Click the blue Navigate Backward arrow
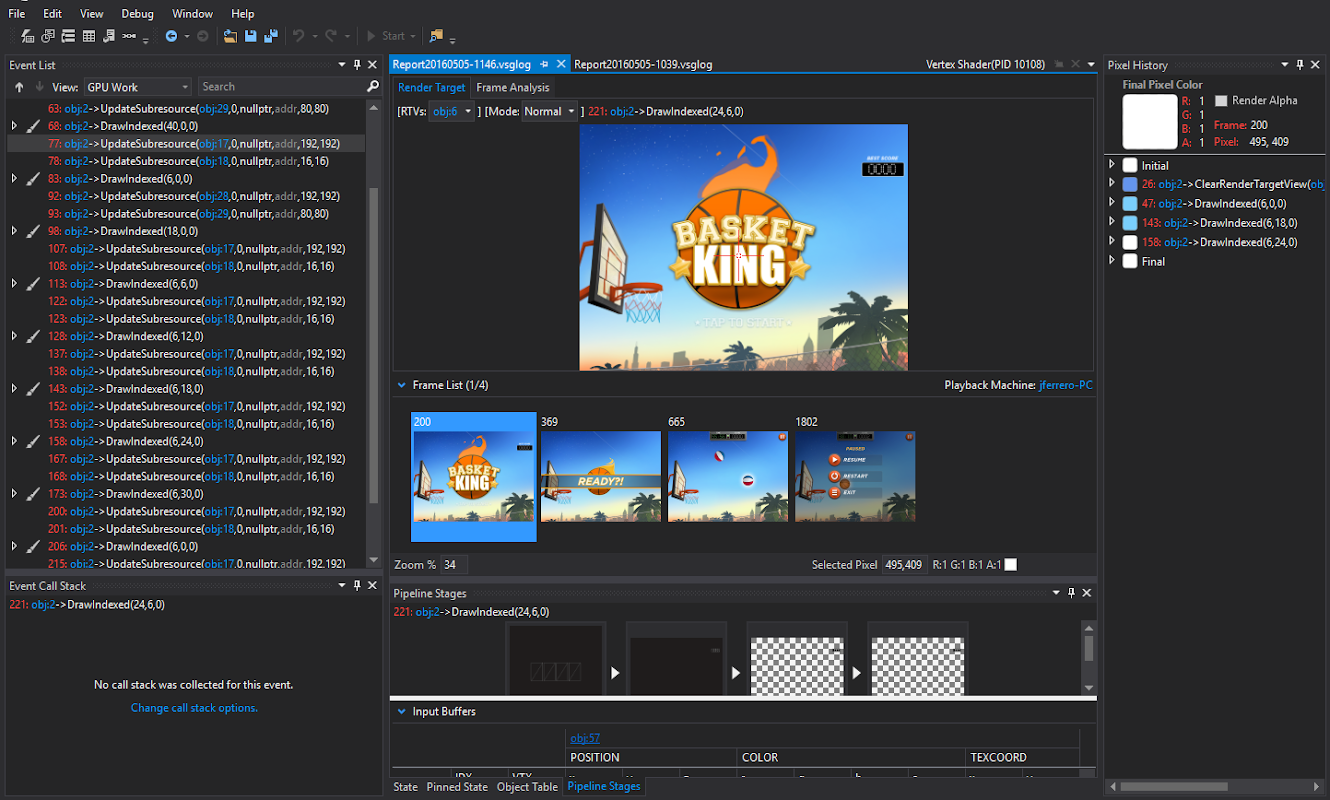This screenshot has height=800, width=1330. [171, 36]
